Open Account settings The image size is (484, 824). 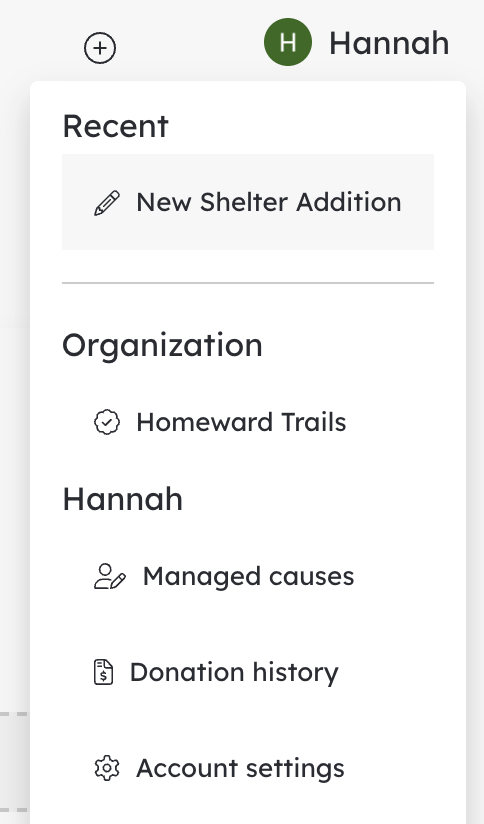(x=240, y=769)
